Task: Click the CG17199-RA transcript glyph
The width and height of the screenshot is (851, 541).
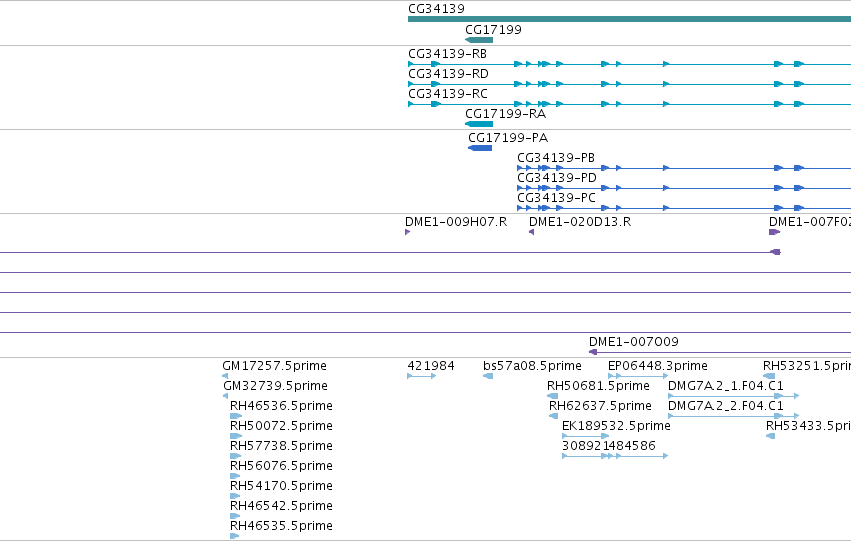Action: click(479, 124)
